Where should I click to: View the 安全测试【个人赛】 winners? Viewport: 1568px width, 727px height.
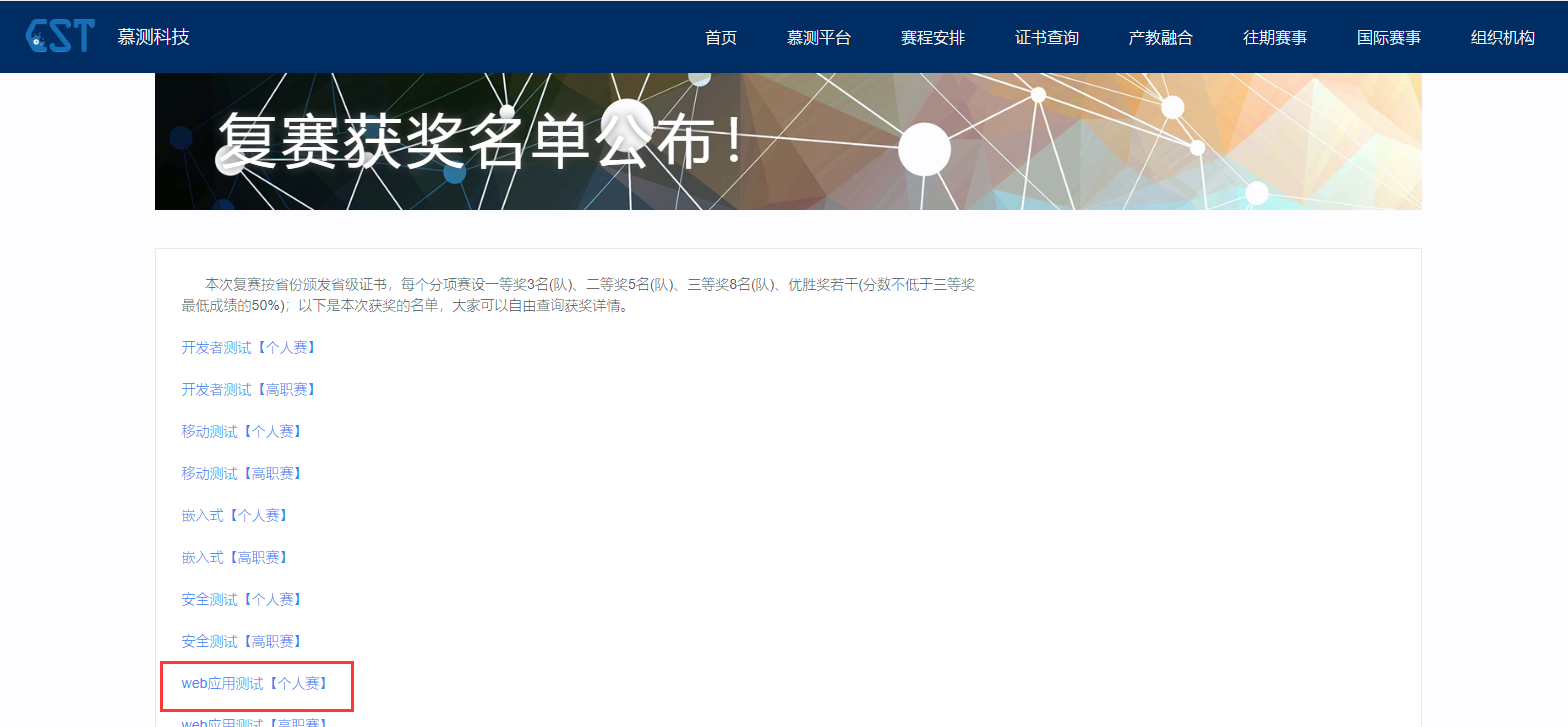click(x=242, y=600)
